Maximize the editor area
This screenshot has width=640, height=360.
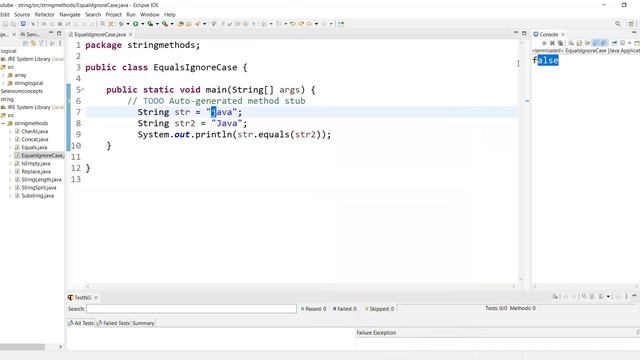(524, 33)
